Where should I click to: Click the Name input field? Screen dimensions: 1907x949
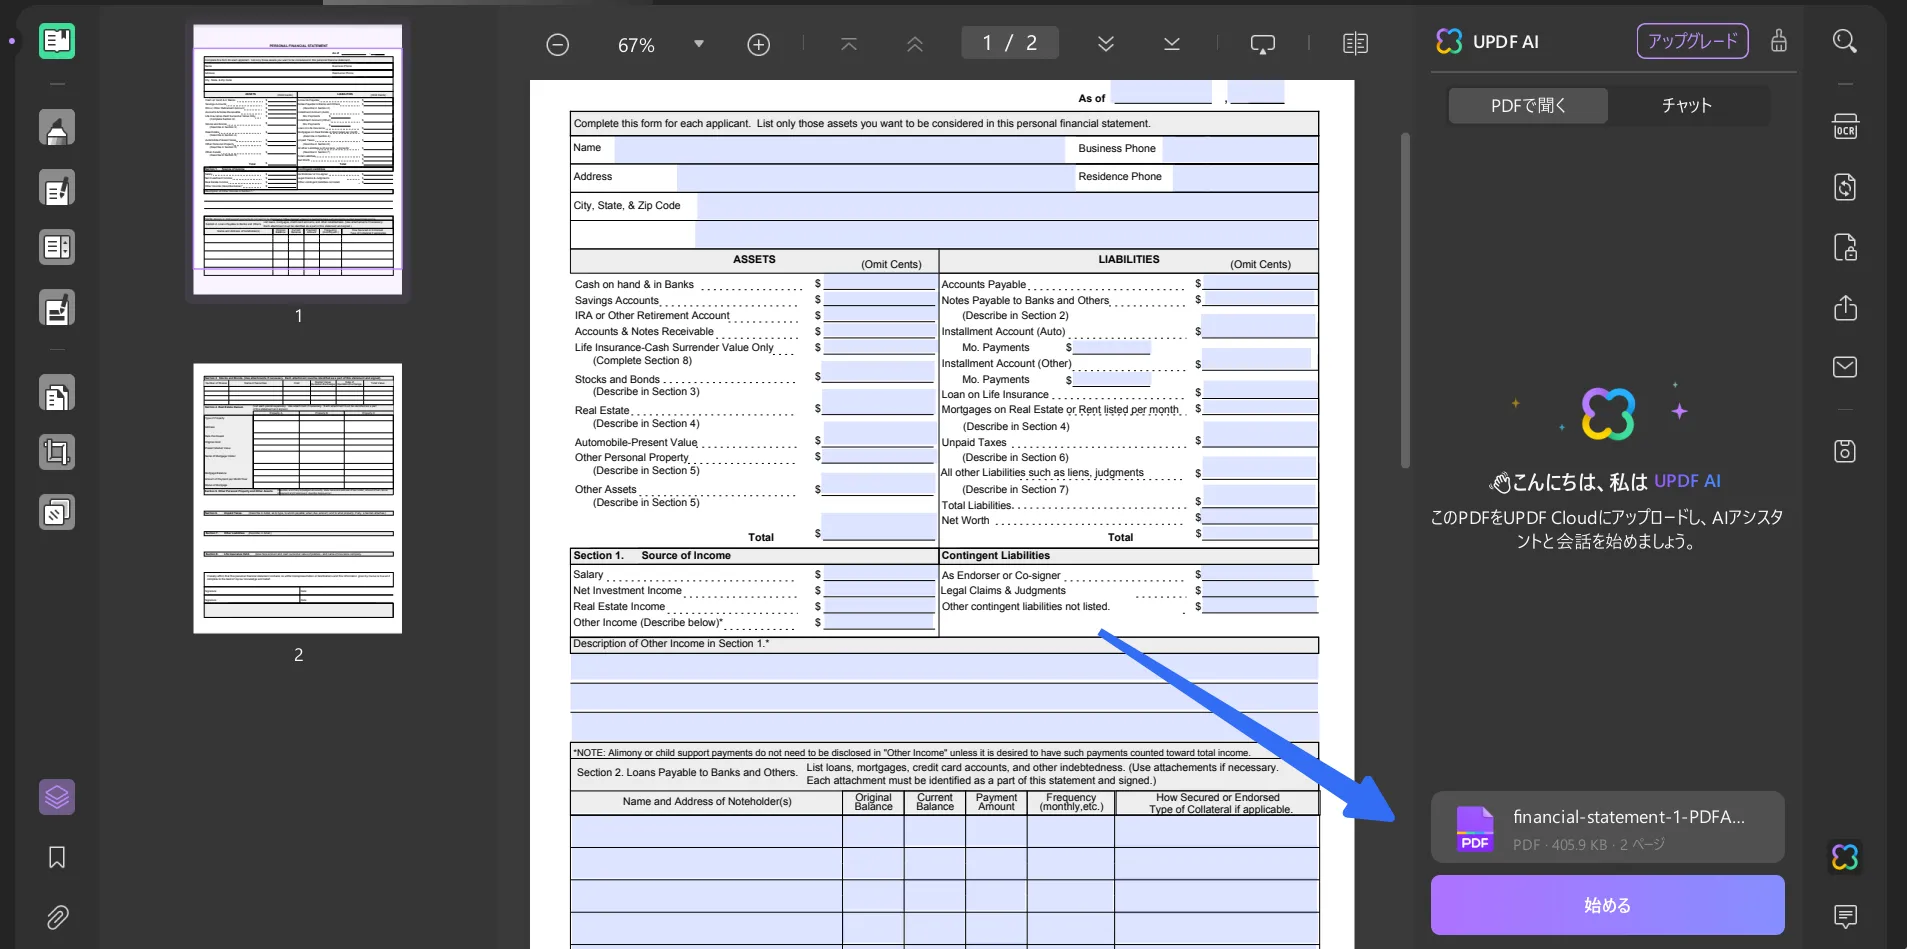[x=840, y=149]
